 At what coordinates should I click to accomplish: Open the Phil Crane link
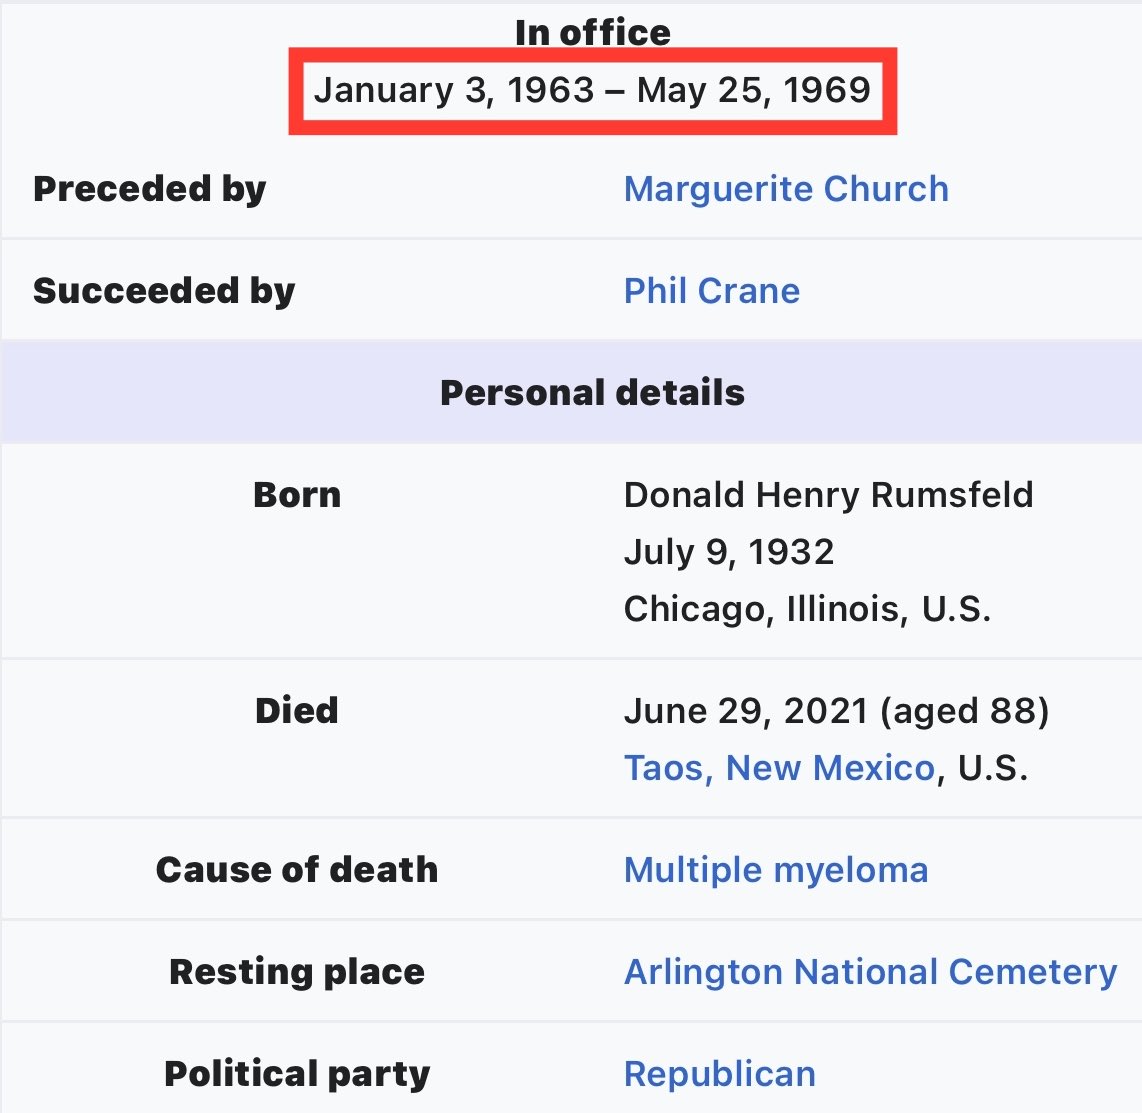[711, 291]
